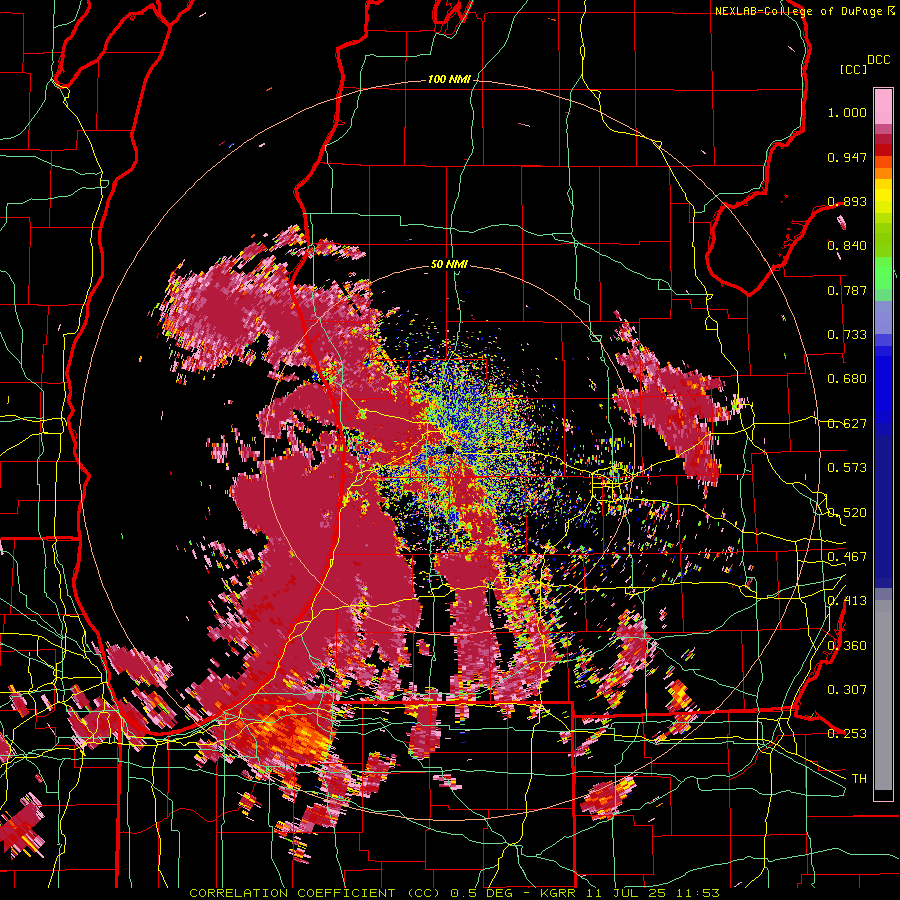900x900 pixels.
Task: Click the 0.733 legend value
Action: click(847, 335)
